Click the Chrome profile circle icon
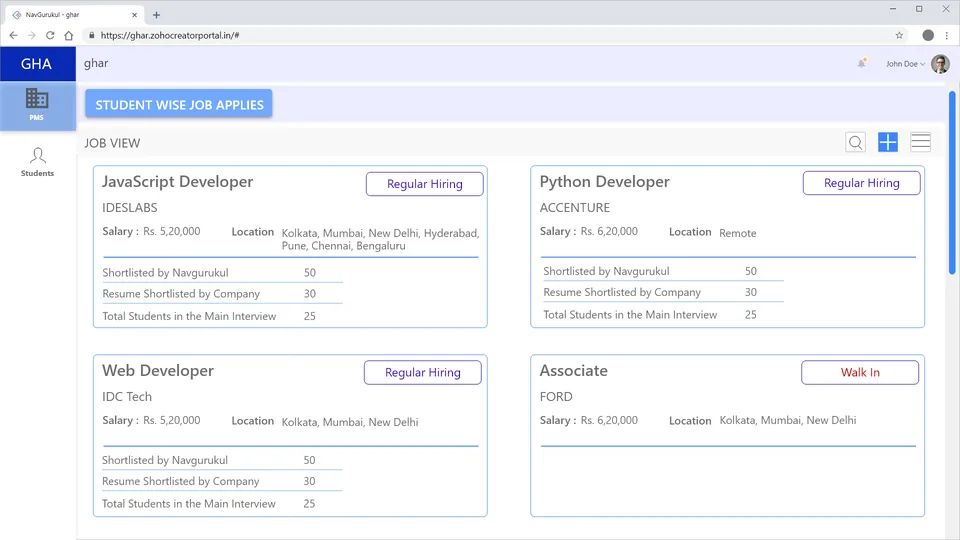The height and width of the screenshot is (540, 960). (x=928, y=36)
